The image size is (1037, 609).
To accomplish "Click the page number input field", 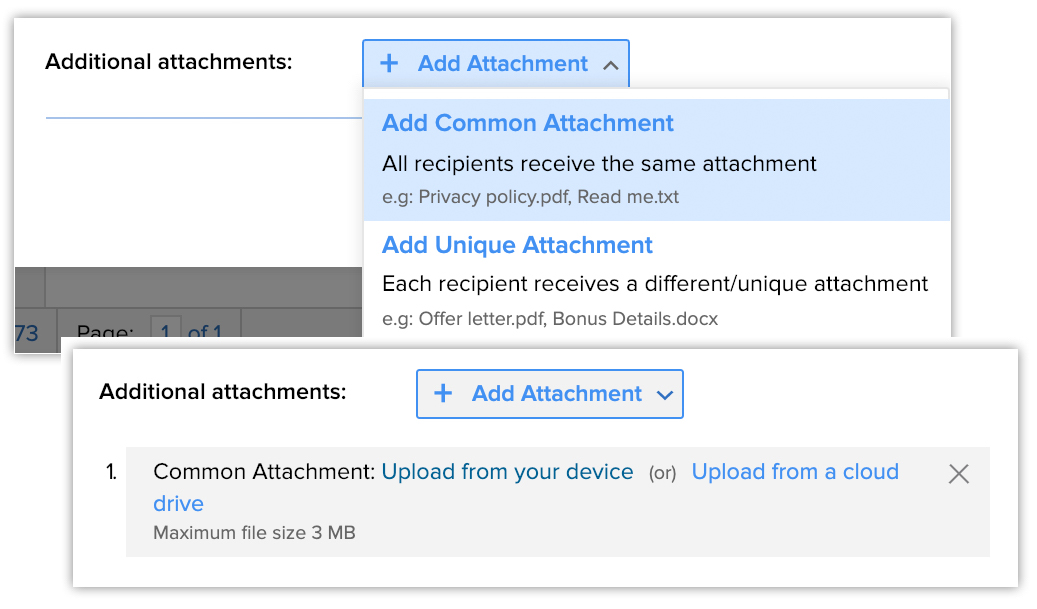I will [166, 331].
